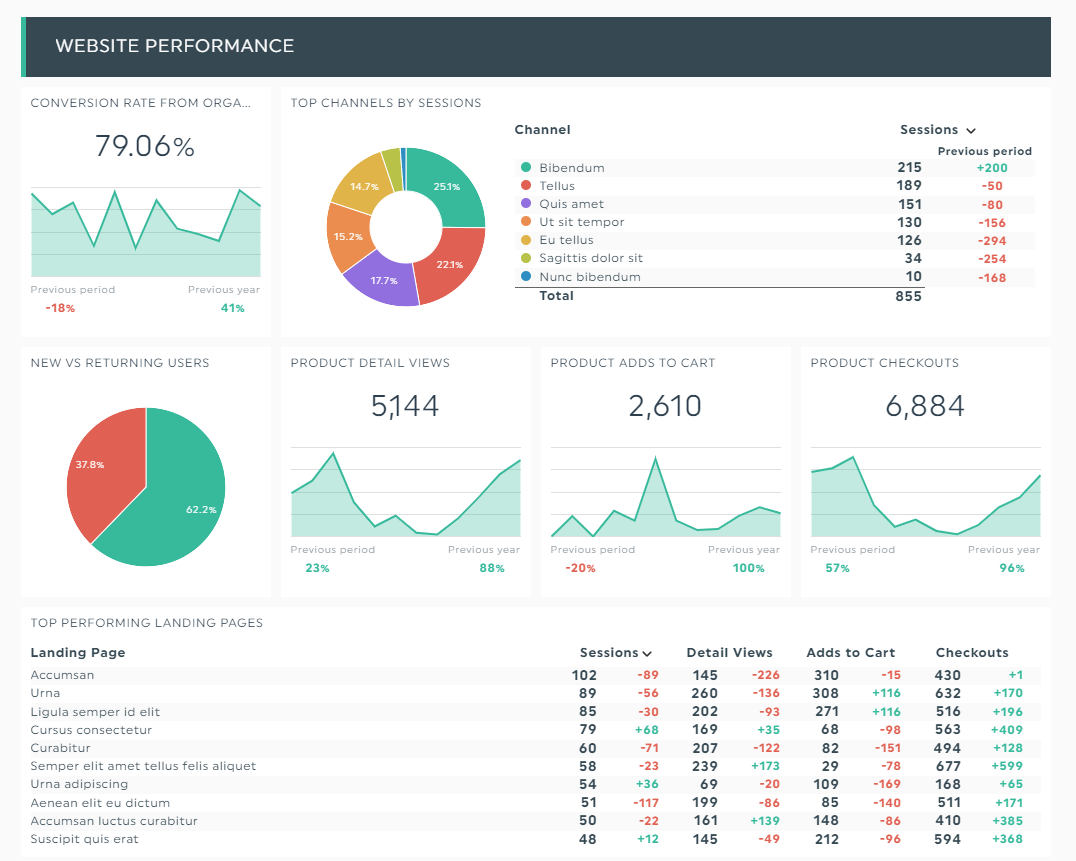Click the 41% conversion previous year value
The image size is (1076, 861).
pos(233,308)
